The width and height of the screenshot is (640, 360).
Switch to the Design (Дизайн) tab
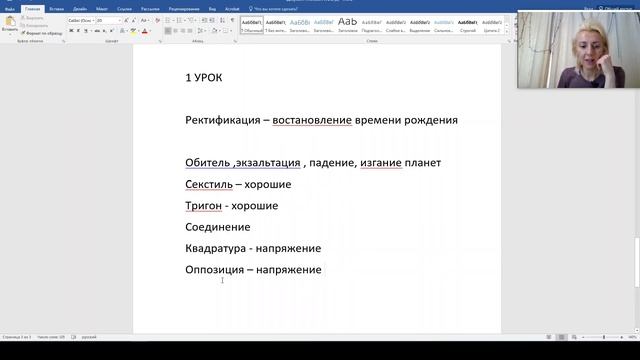pyautogui.click(x=80, y=9)
